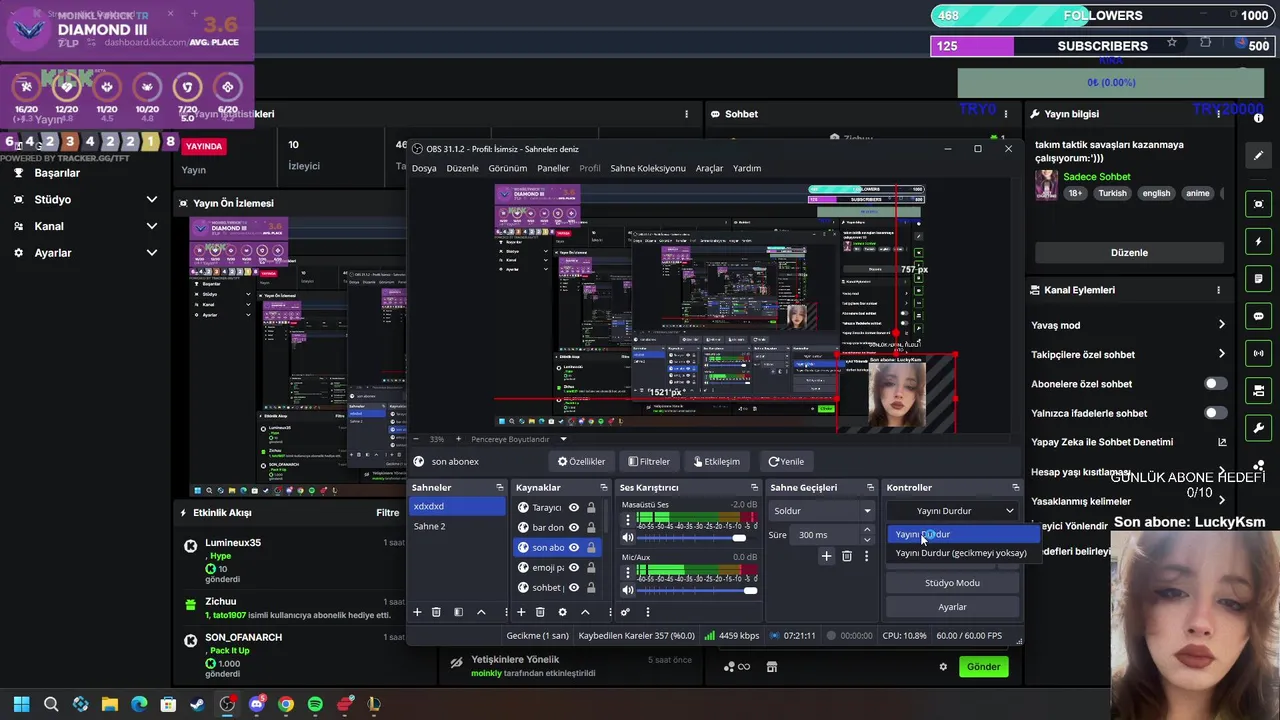Open the Yayını Durdur dropdown arrow in Kontroller

(x=1009, y=511)
